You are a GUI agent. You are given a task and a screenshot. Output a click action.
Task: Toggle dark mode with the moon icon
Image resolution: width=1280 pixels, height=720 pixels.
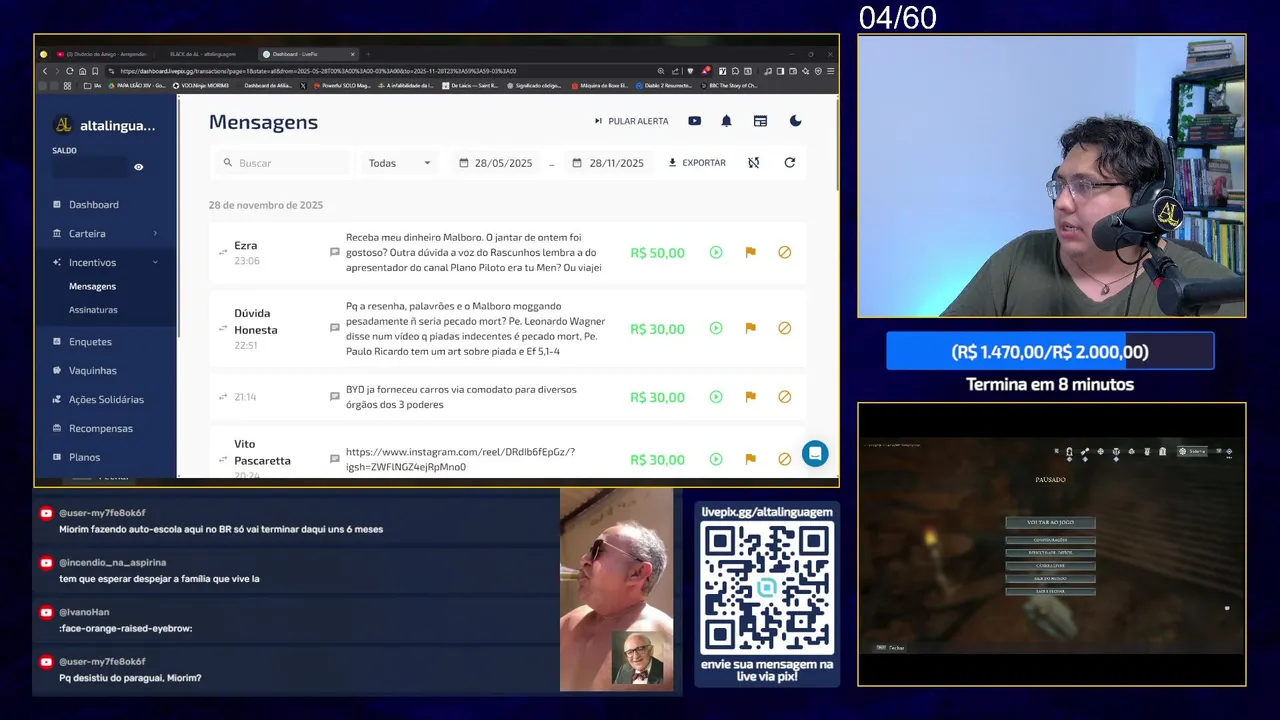click(x=796, y=121)
